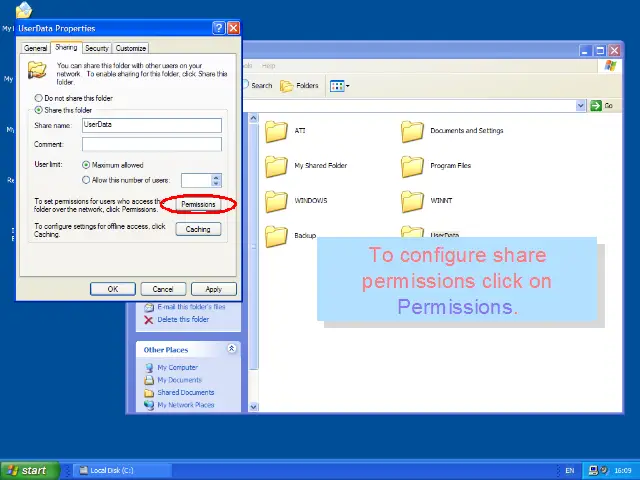640x480 pixels.
Task: Click the My Network Places link
Action: [186, 405]
